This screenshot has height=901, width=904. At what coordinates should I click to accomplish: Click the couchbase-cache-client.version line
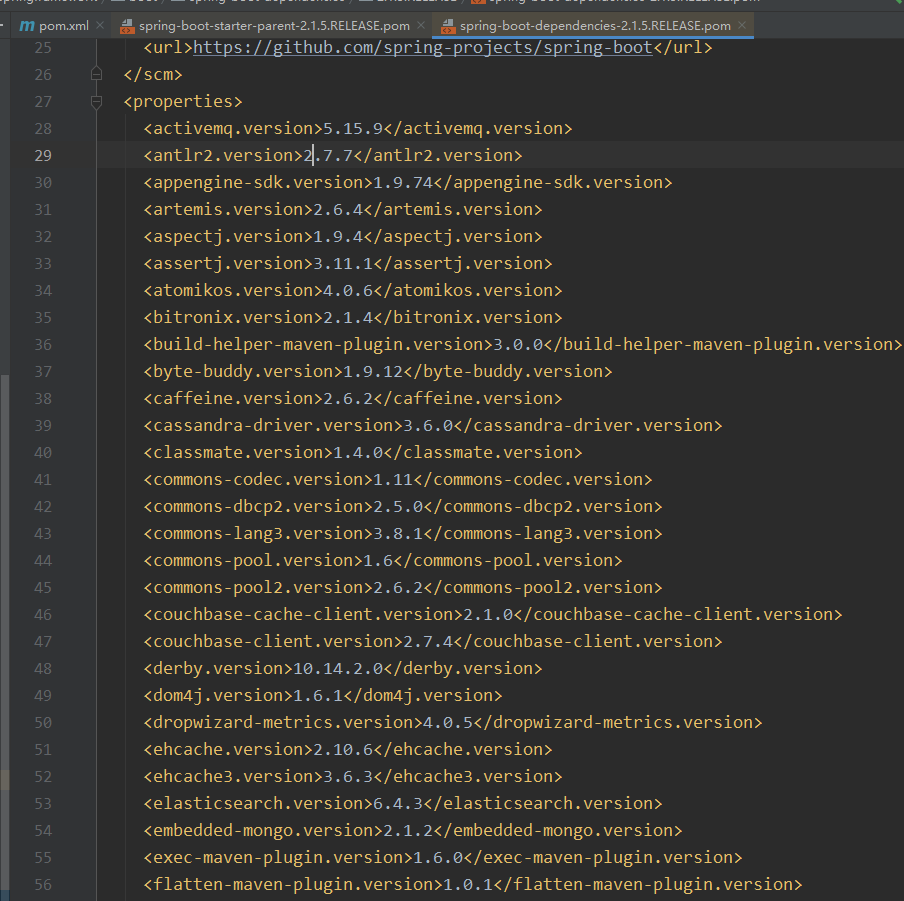[493, 615]
